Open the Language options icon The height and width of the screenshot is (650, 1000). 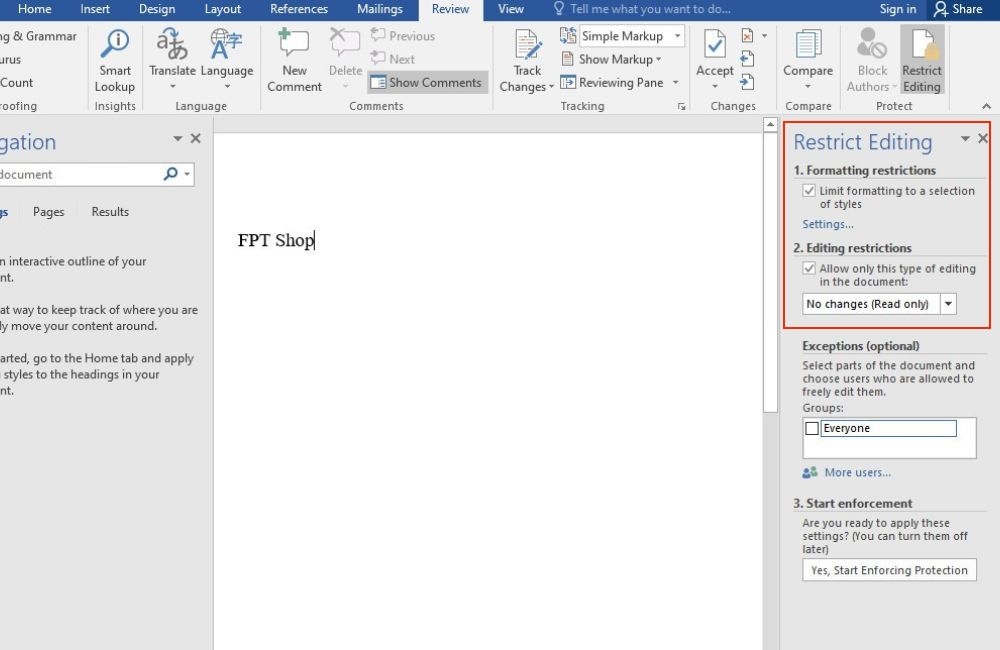click(x=226, y=45)
